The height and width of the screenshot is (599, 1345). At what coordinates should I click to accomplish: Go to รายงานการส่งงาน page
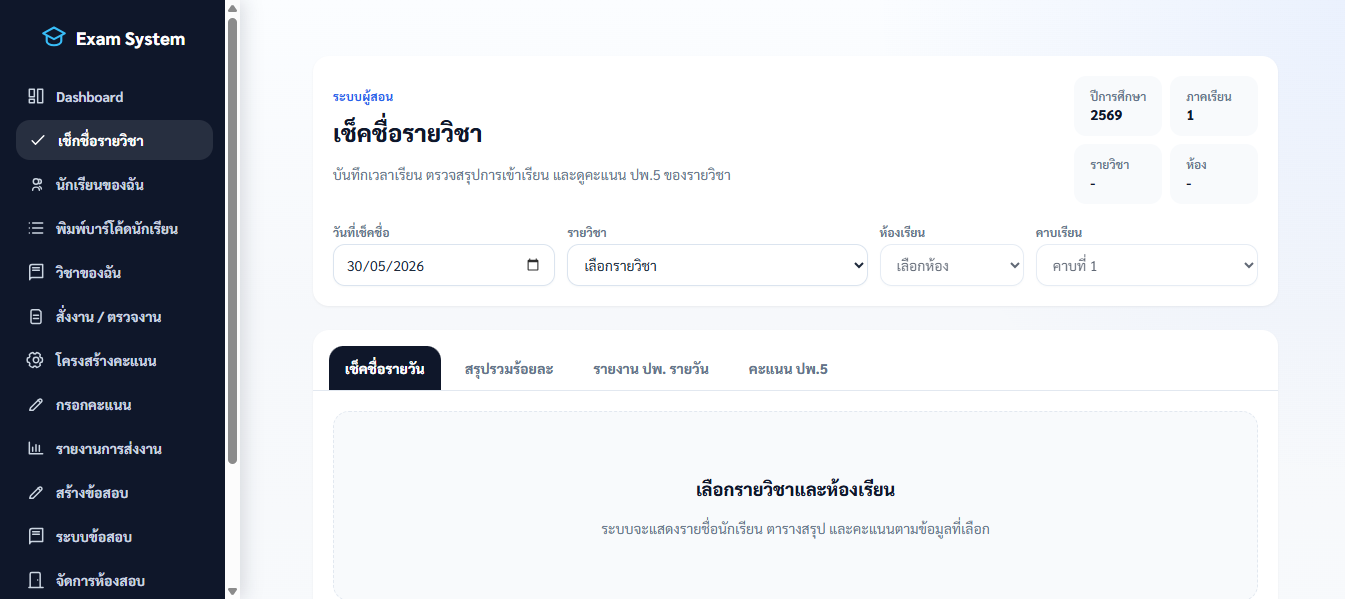114,449
